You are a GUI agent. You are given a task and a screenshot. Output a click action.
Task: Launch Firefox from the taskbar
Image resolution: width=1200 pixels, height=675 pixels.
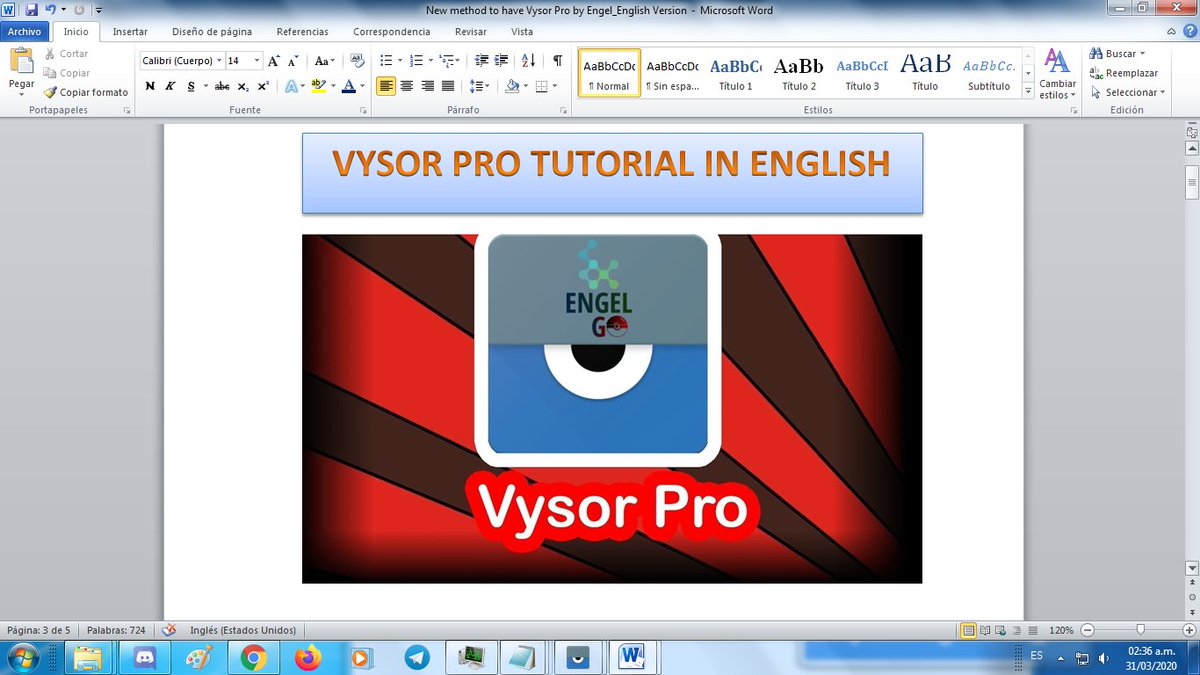pyautogui.click(x=307, y=657)
